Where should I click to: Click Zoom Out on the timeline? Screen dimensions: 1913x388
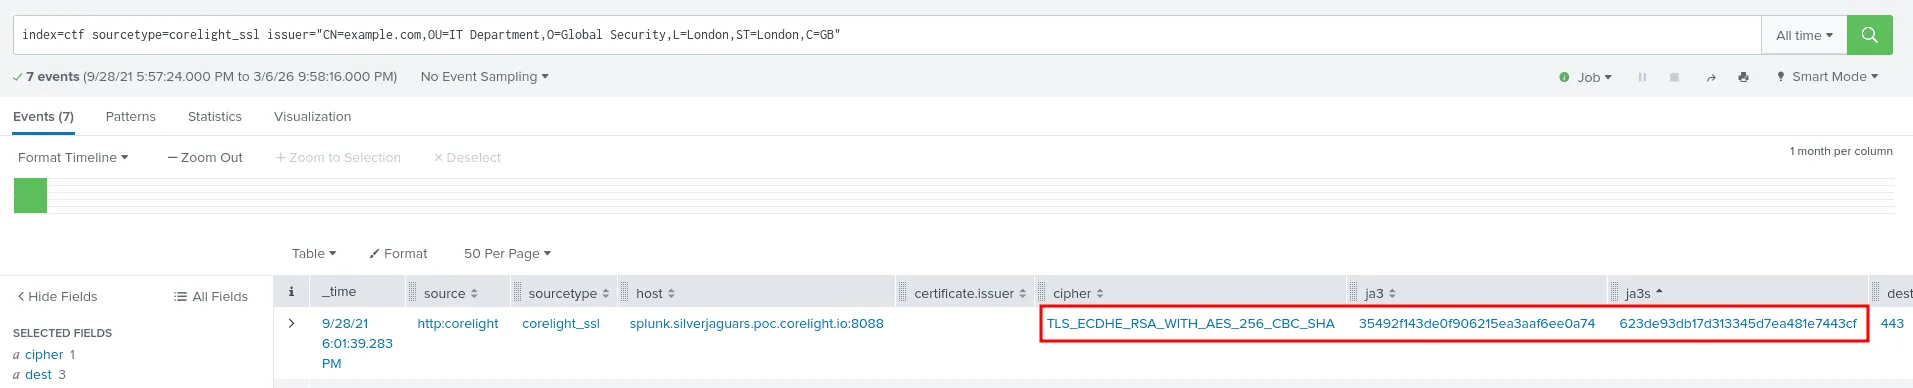pyautogui.click(x=205, y=158)
